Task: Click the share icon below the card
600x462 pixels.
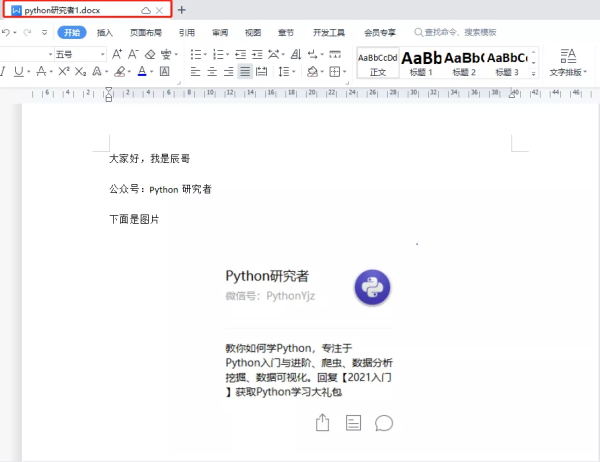Action: (322, 423)
